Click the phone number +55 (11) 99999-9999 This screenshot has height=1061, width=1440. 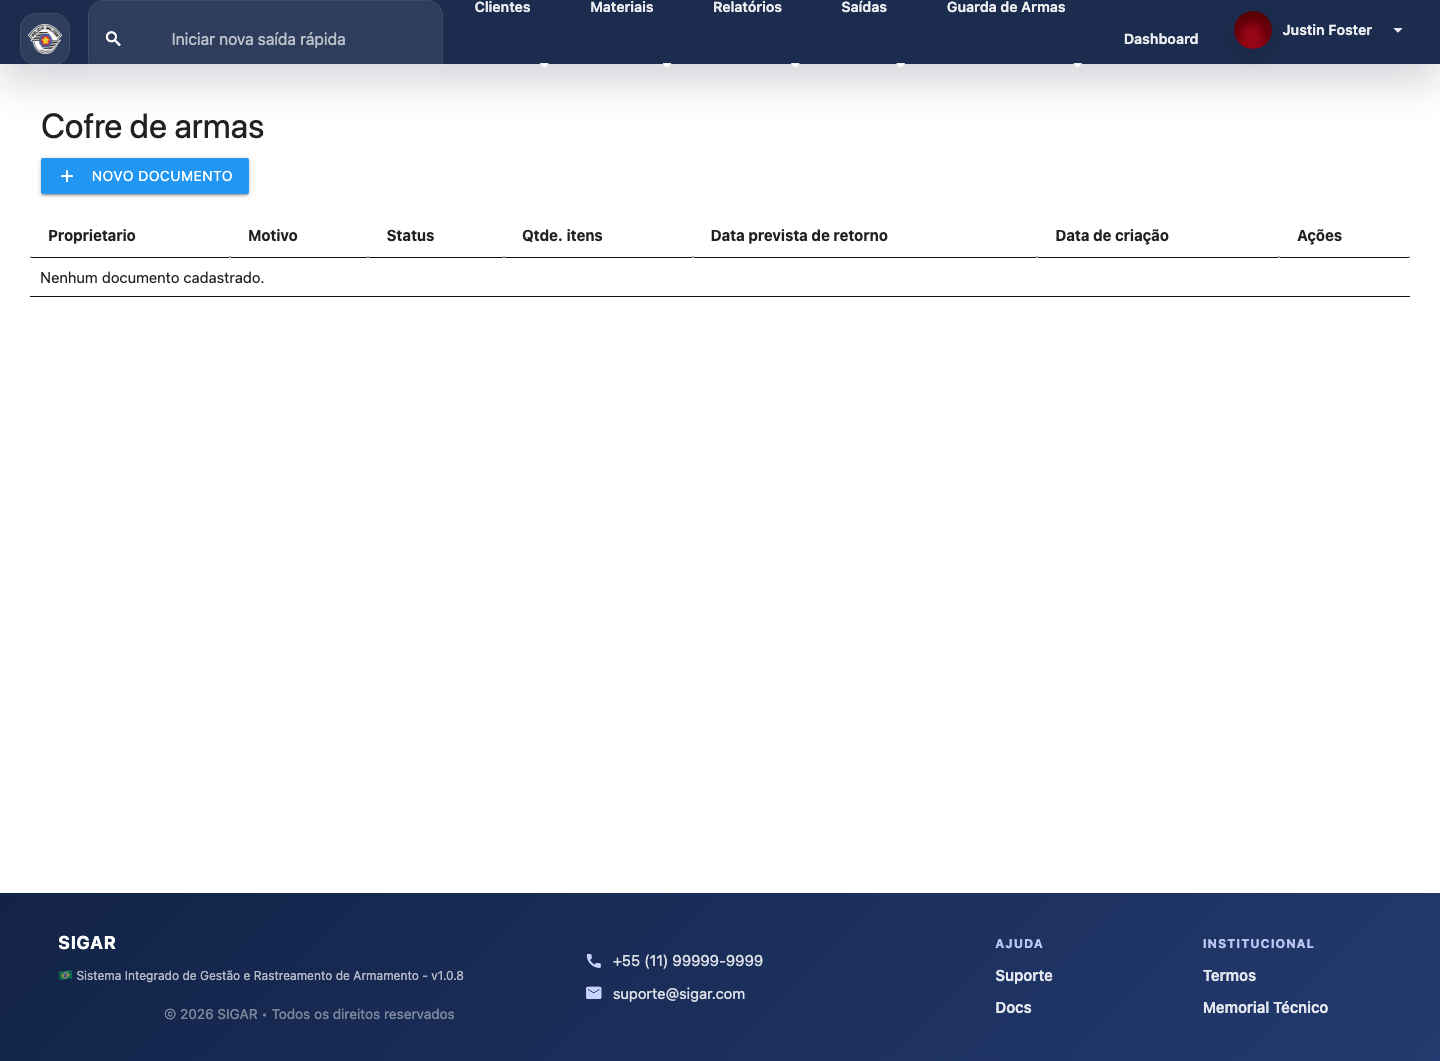(x=688, y=961)
